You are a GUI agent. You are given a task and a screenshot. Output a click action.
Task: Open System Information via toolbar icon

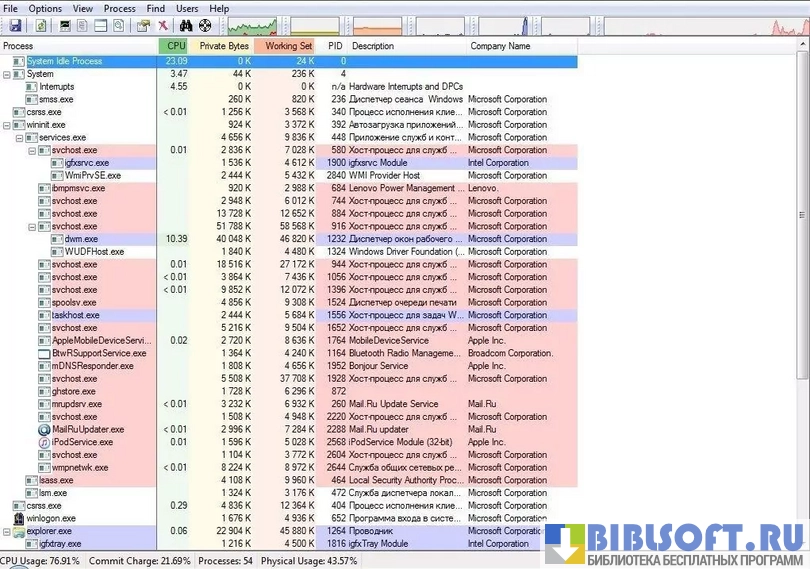(x=65, y=26)
